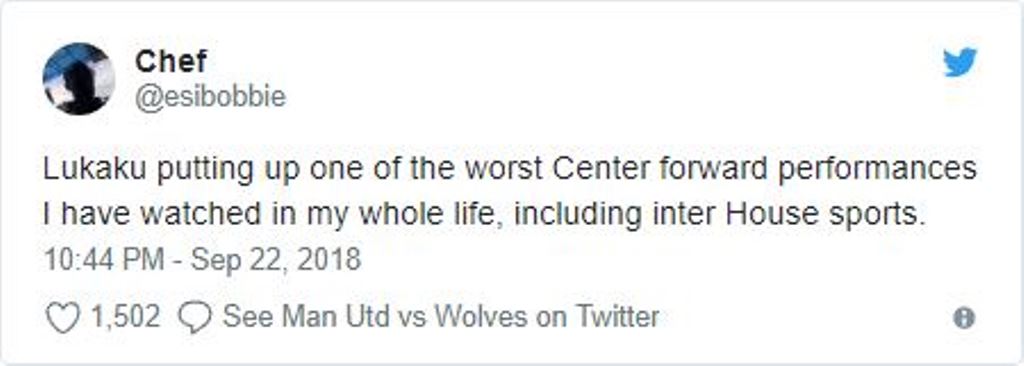Click the word Twitter in the bottom link
The height and width of the screenshot is (366, 1024).
[x=617, y=318]
